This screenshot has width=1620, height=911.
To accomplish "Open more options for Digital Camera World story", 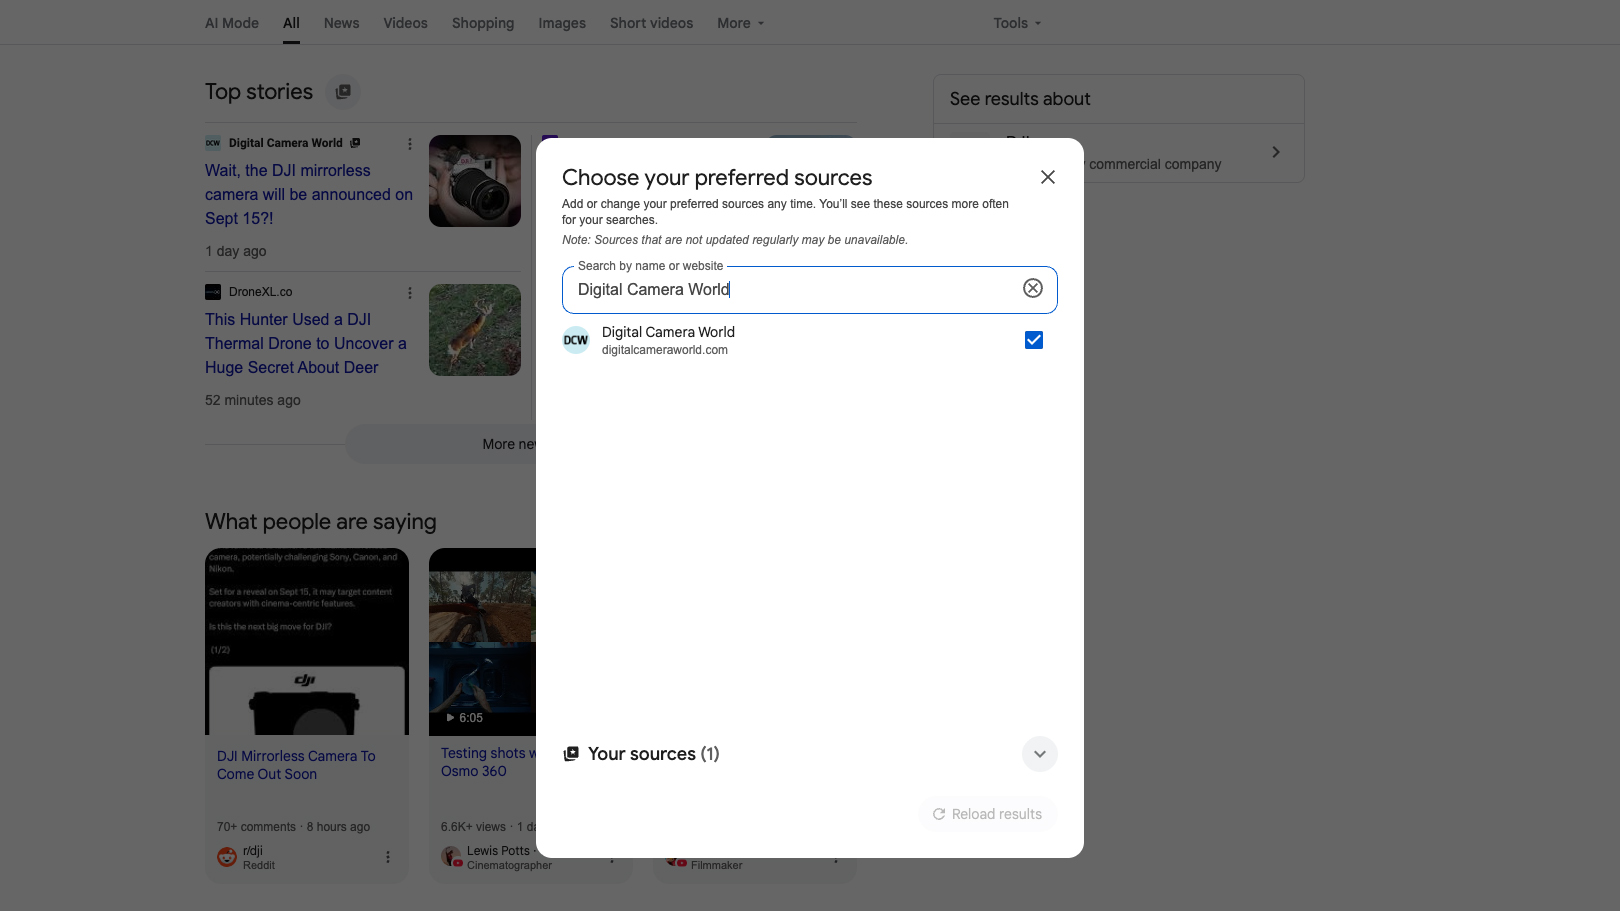I will click(410, 144).
